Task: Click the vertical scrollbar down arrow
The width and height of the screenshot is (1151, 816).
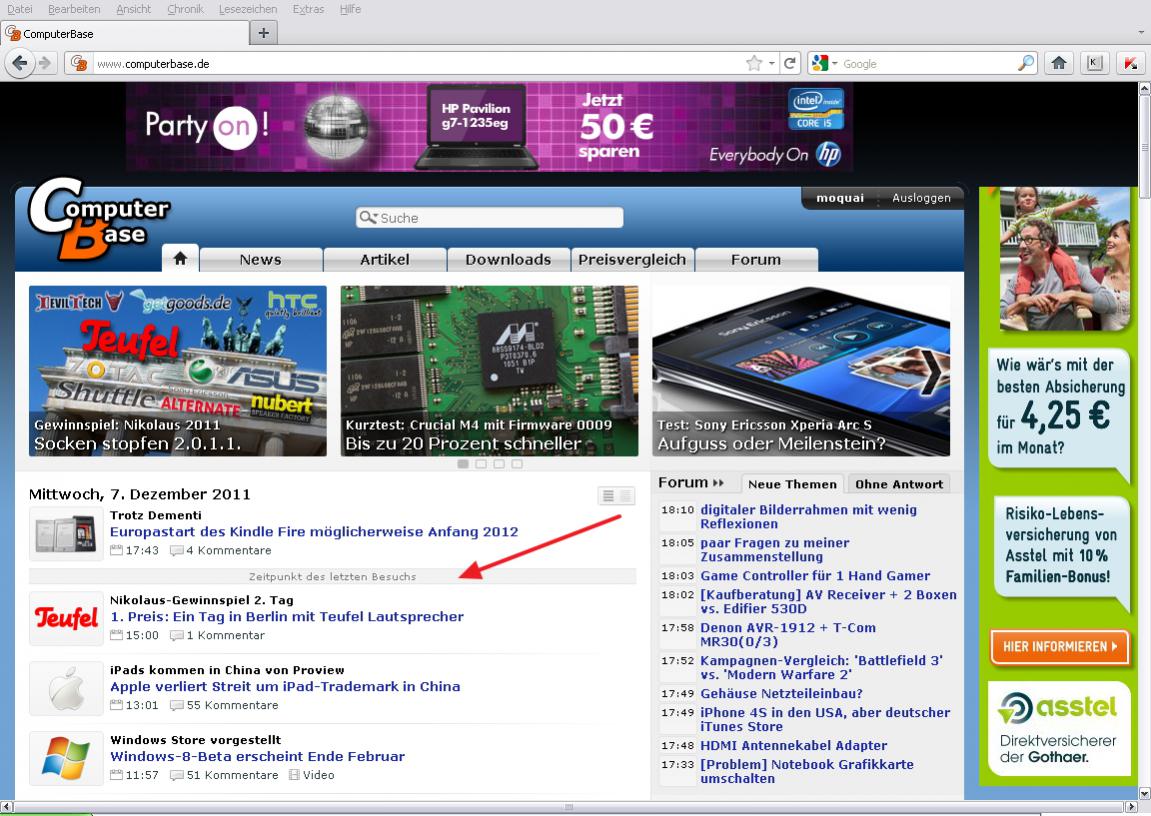Action: (1144, 793)
